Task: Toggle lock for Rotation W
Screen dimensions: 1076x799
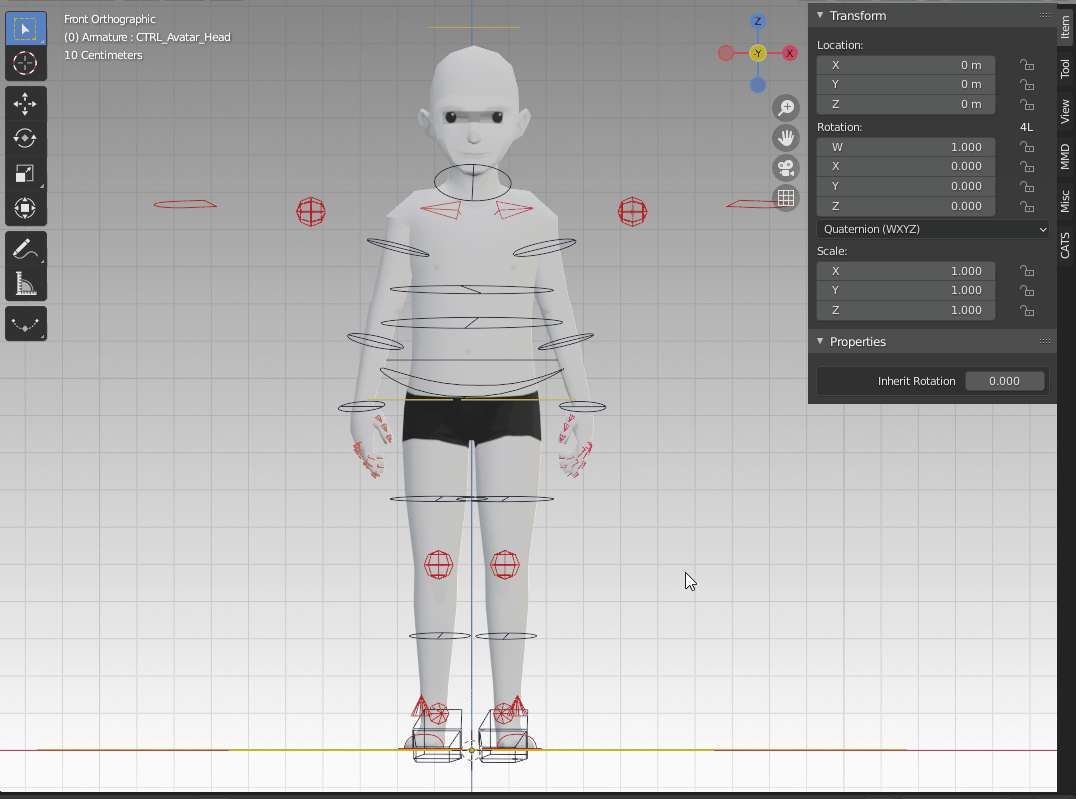Action: click(1027, 147)
